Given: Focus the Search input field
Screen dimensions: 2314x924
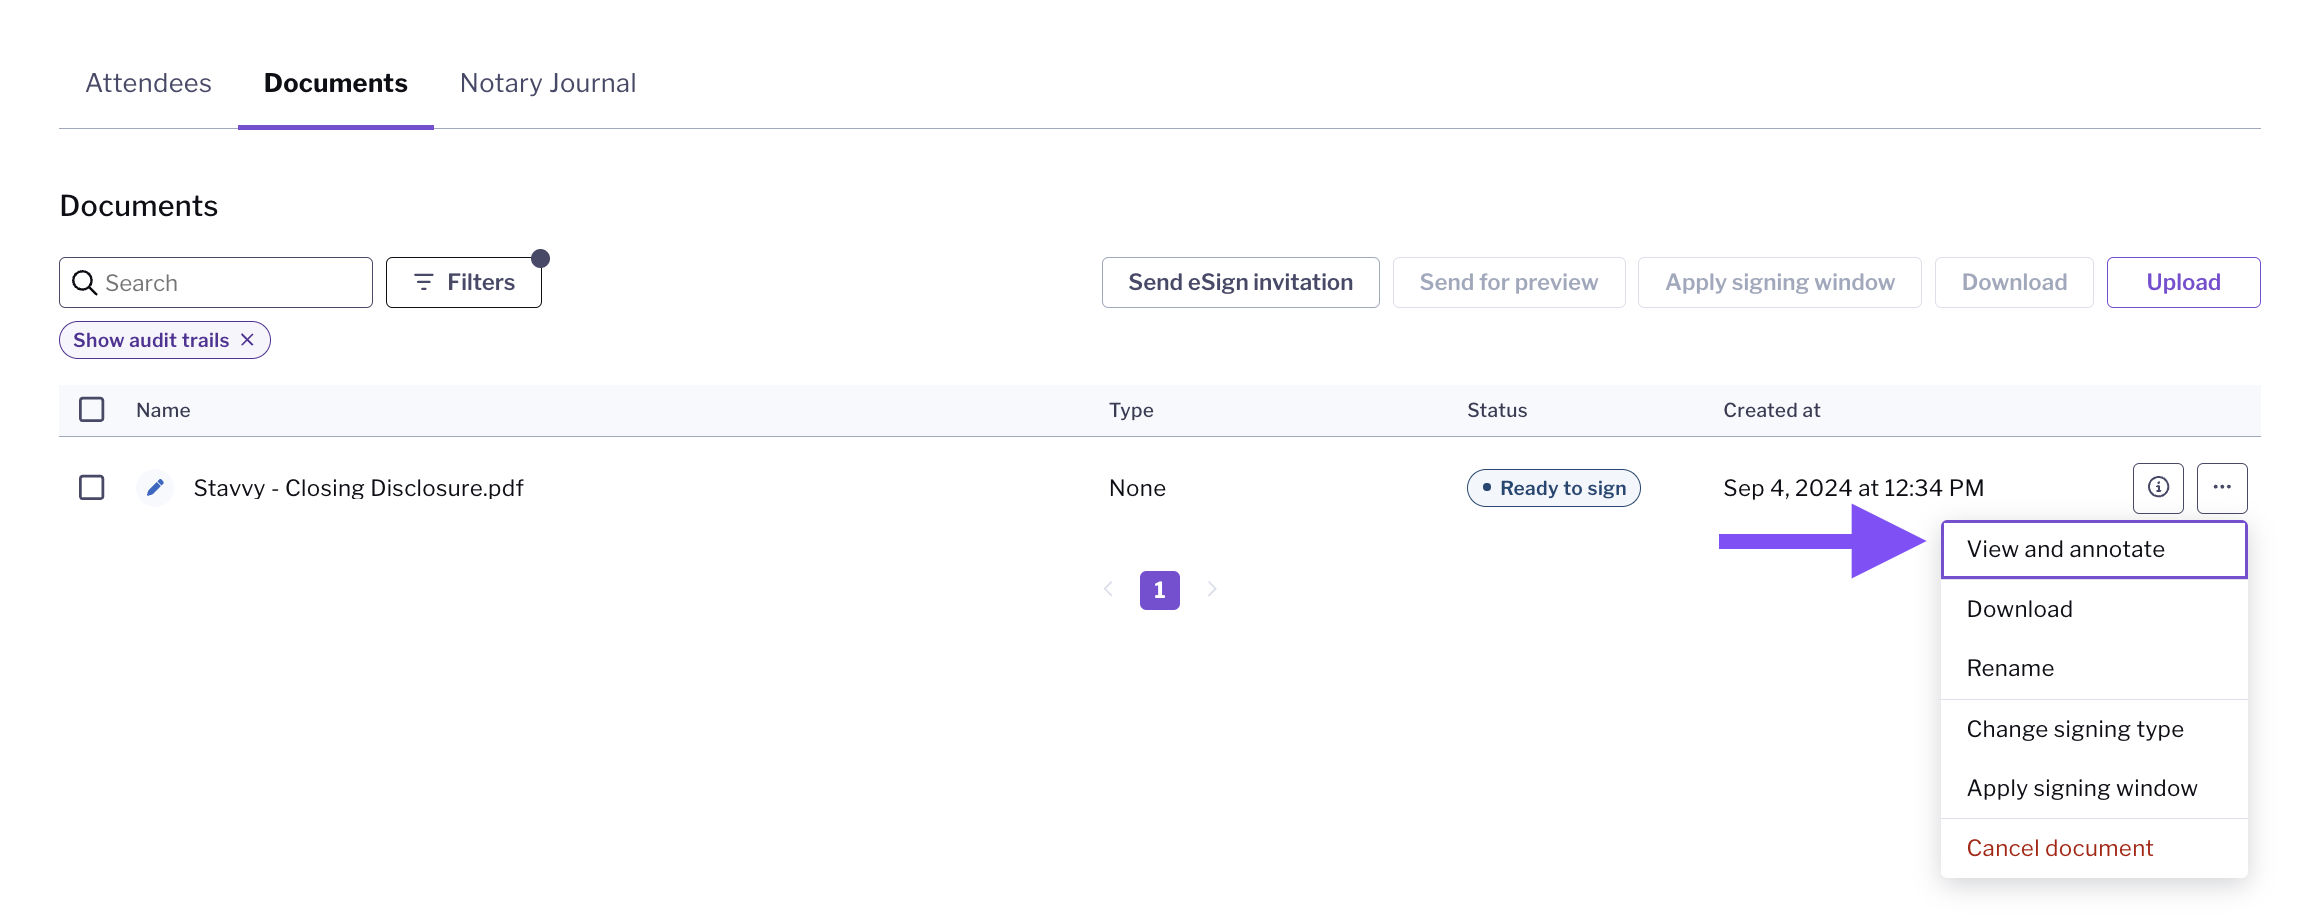Looking at the screenshot, I should (216, 283).
